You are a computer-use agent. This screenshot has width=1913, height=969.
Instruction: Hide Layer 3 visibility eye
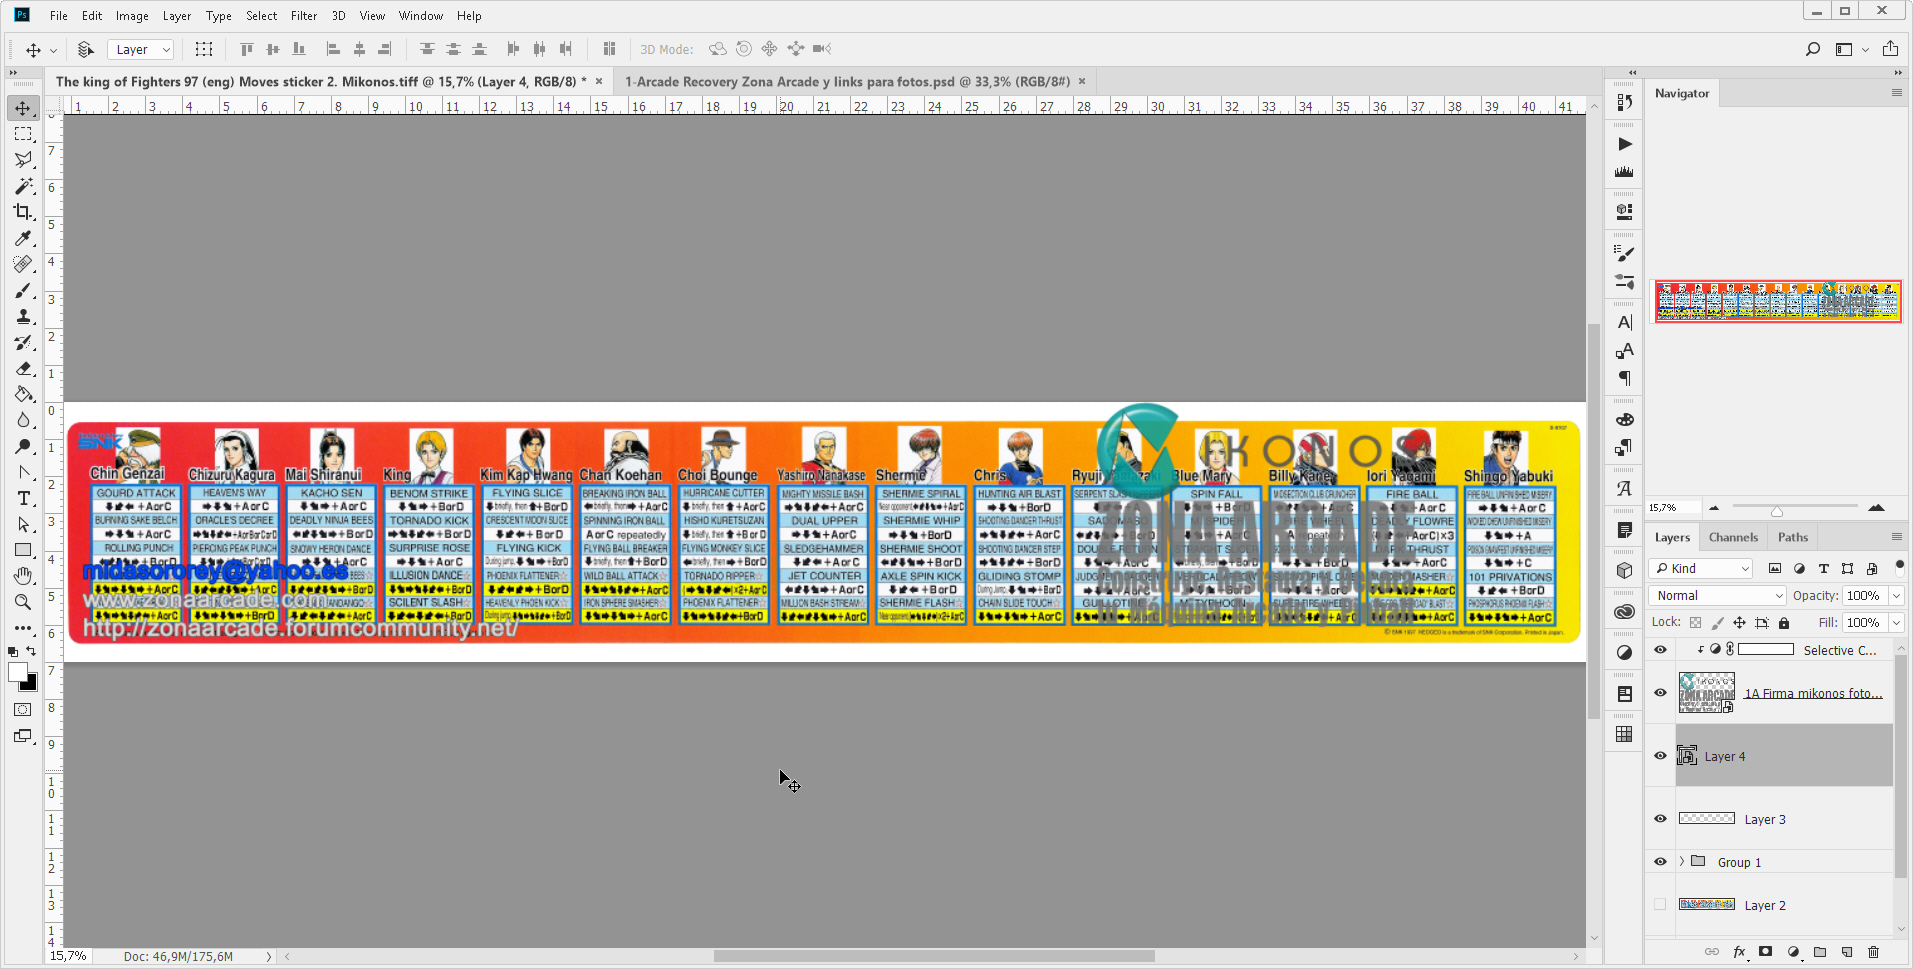[x=1660, y=819]
